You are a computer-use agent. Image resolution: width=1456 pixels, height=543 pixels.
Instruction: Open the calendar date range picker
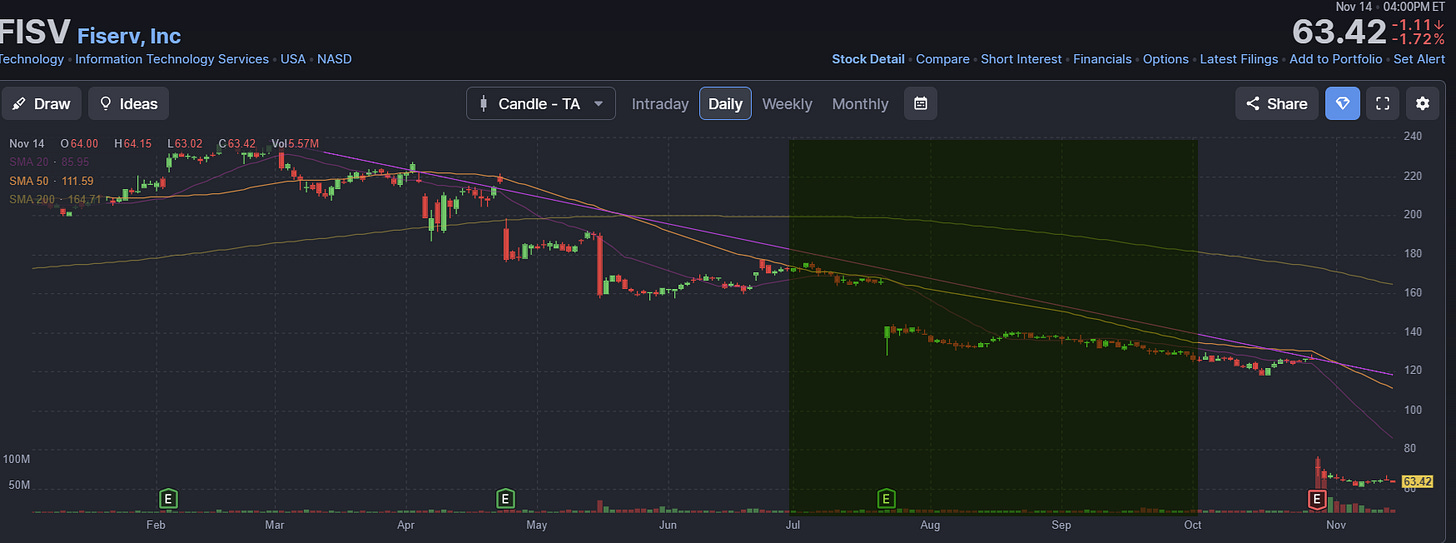(921, 104)
